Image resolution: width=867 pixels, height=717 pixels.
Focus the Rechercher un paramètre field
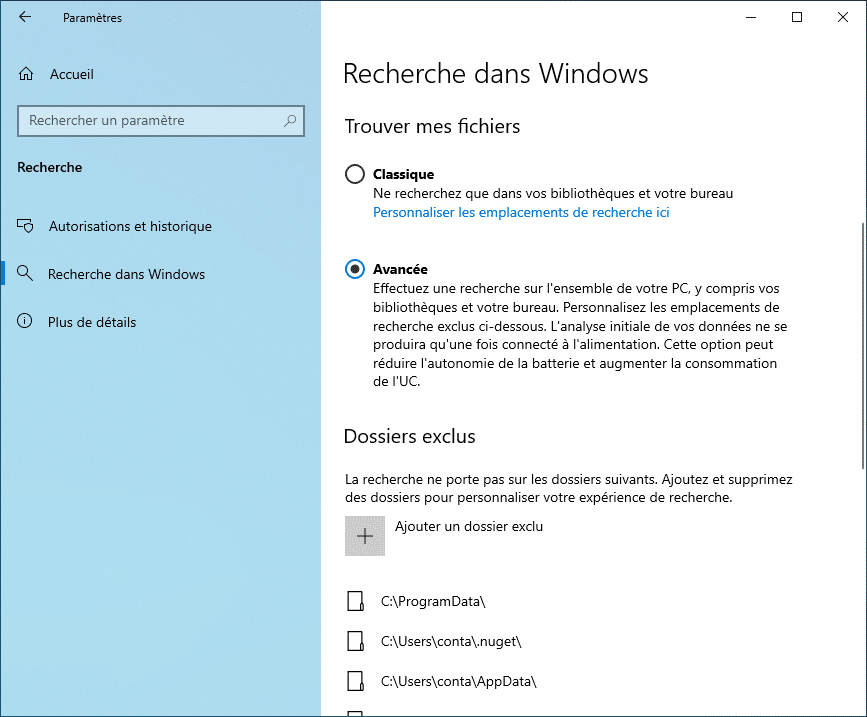[x=161, y=121]
